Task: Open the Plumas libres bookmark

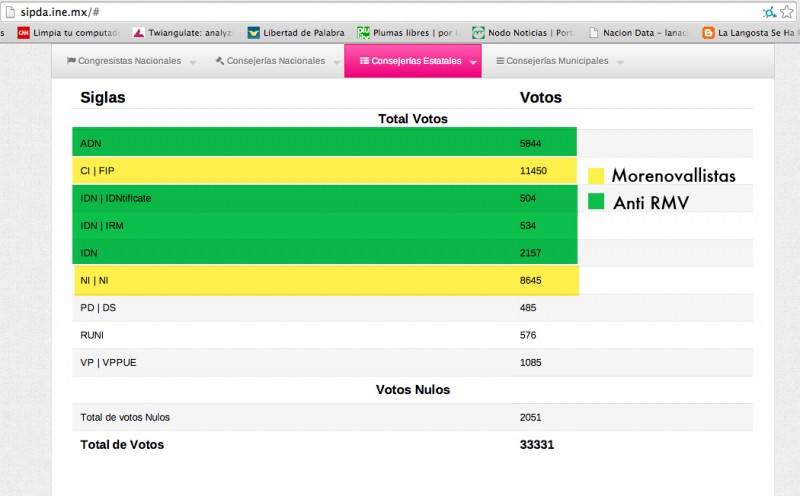Action: point(408,33)
